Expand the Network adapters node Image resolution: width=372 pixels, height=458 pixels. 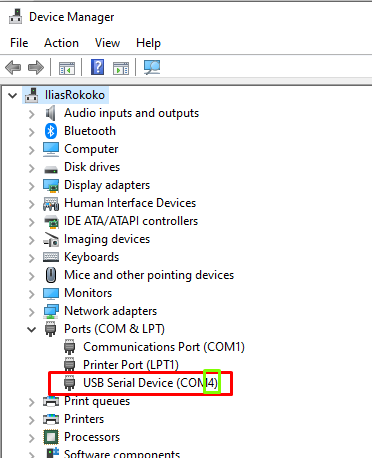31,312
